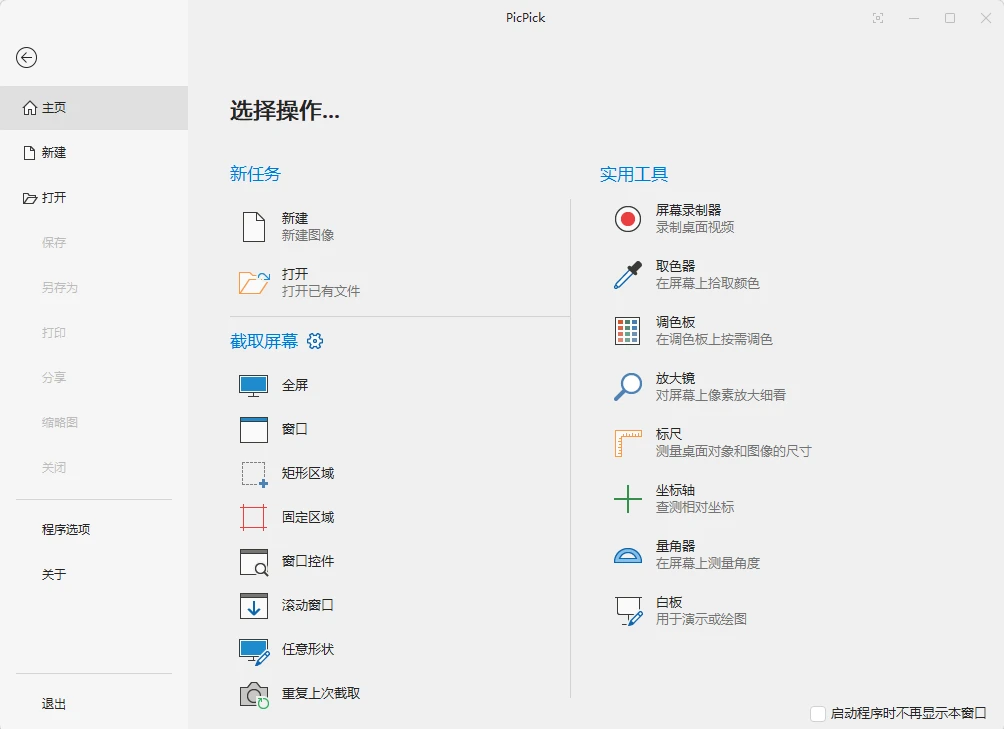Click the 新建 page icon in sidebar
Viewport: 1004px width, 729px height.
(29, 153)
